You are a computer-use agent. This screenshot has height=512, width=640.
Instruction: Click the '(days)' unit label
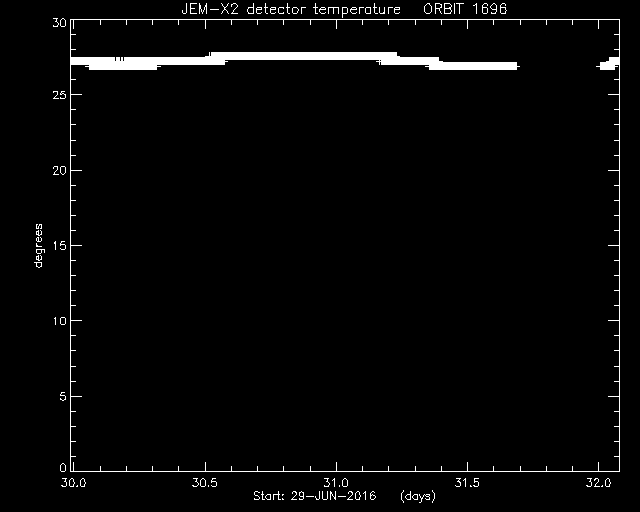(x=418, y=496)
